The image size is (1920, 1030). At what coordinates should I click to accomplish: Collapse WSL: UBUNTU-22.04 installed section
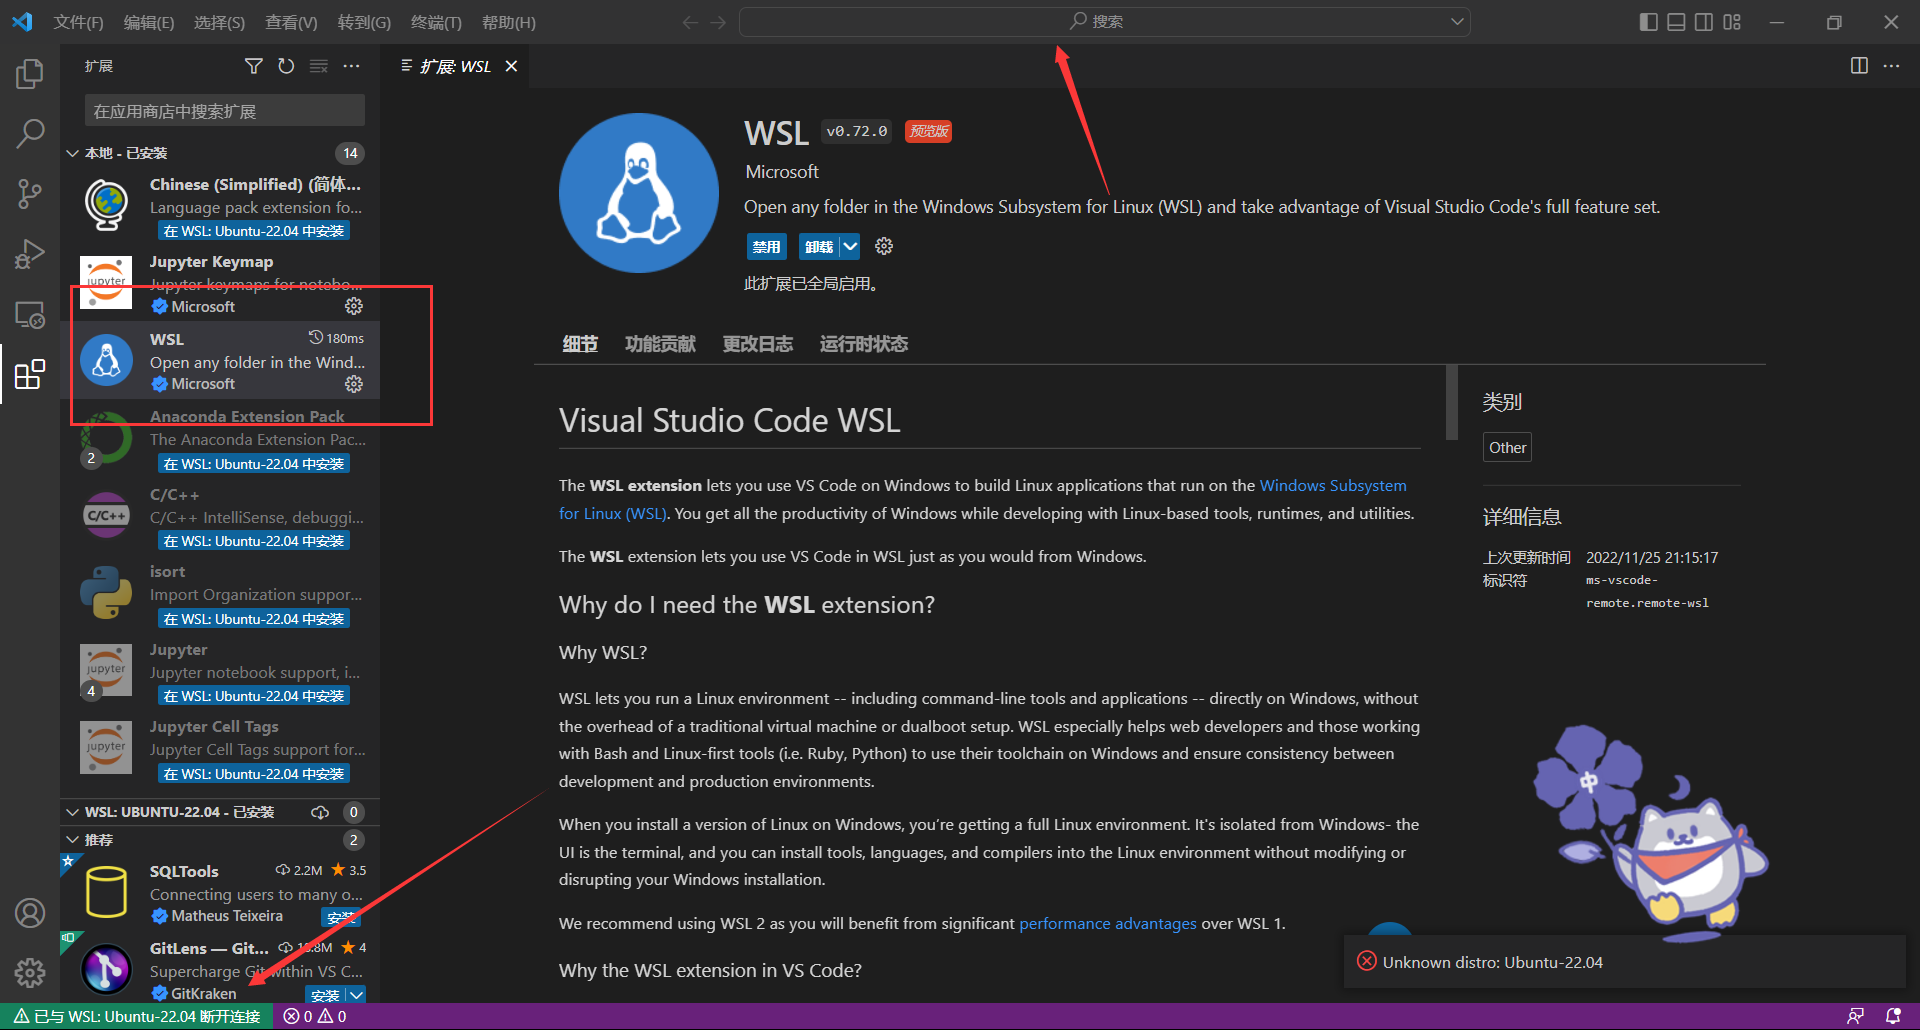pyautogui.click(x=72, y=812)
